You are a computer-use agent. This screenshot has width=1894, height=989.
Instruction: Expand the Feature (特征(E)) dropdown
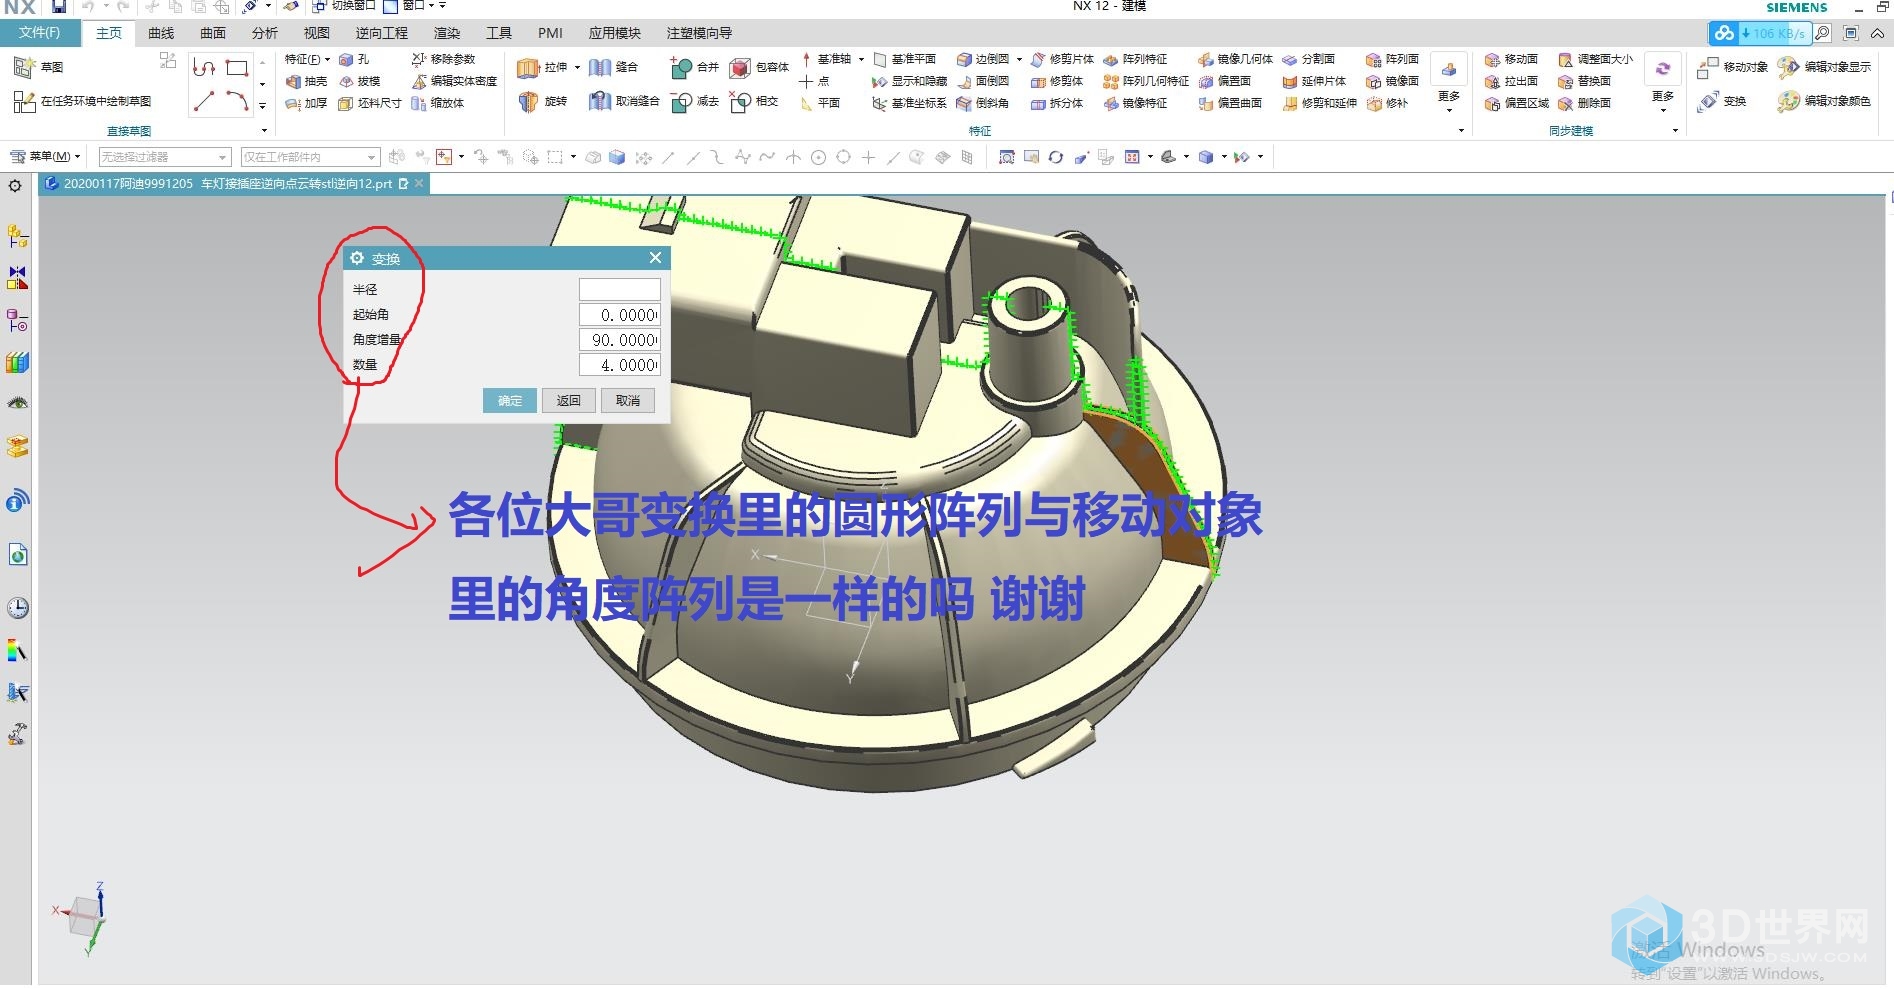pyautogui.click(x=307, y=59)
